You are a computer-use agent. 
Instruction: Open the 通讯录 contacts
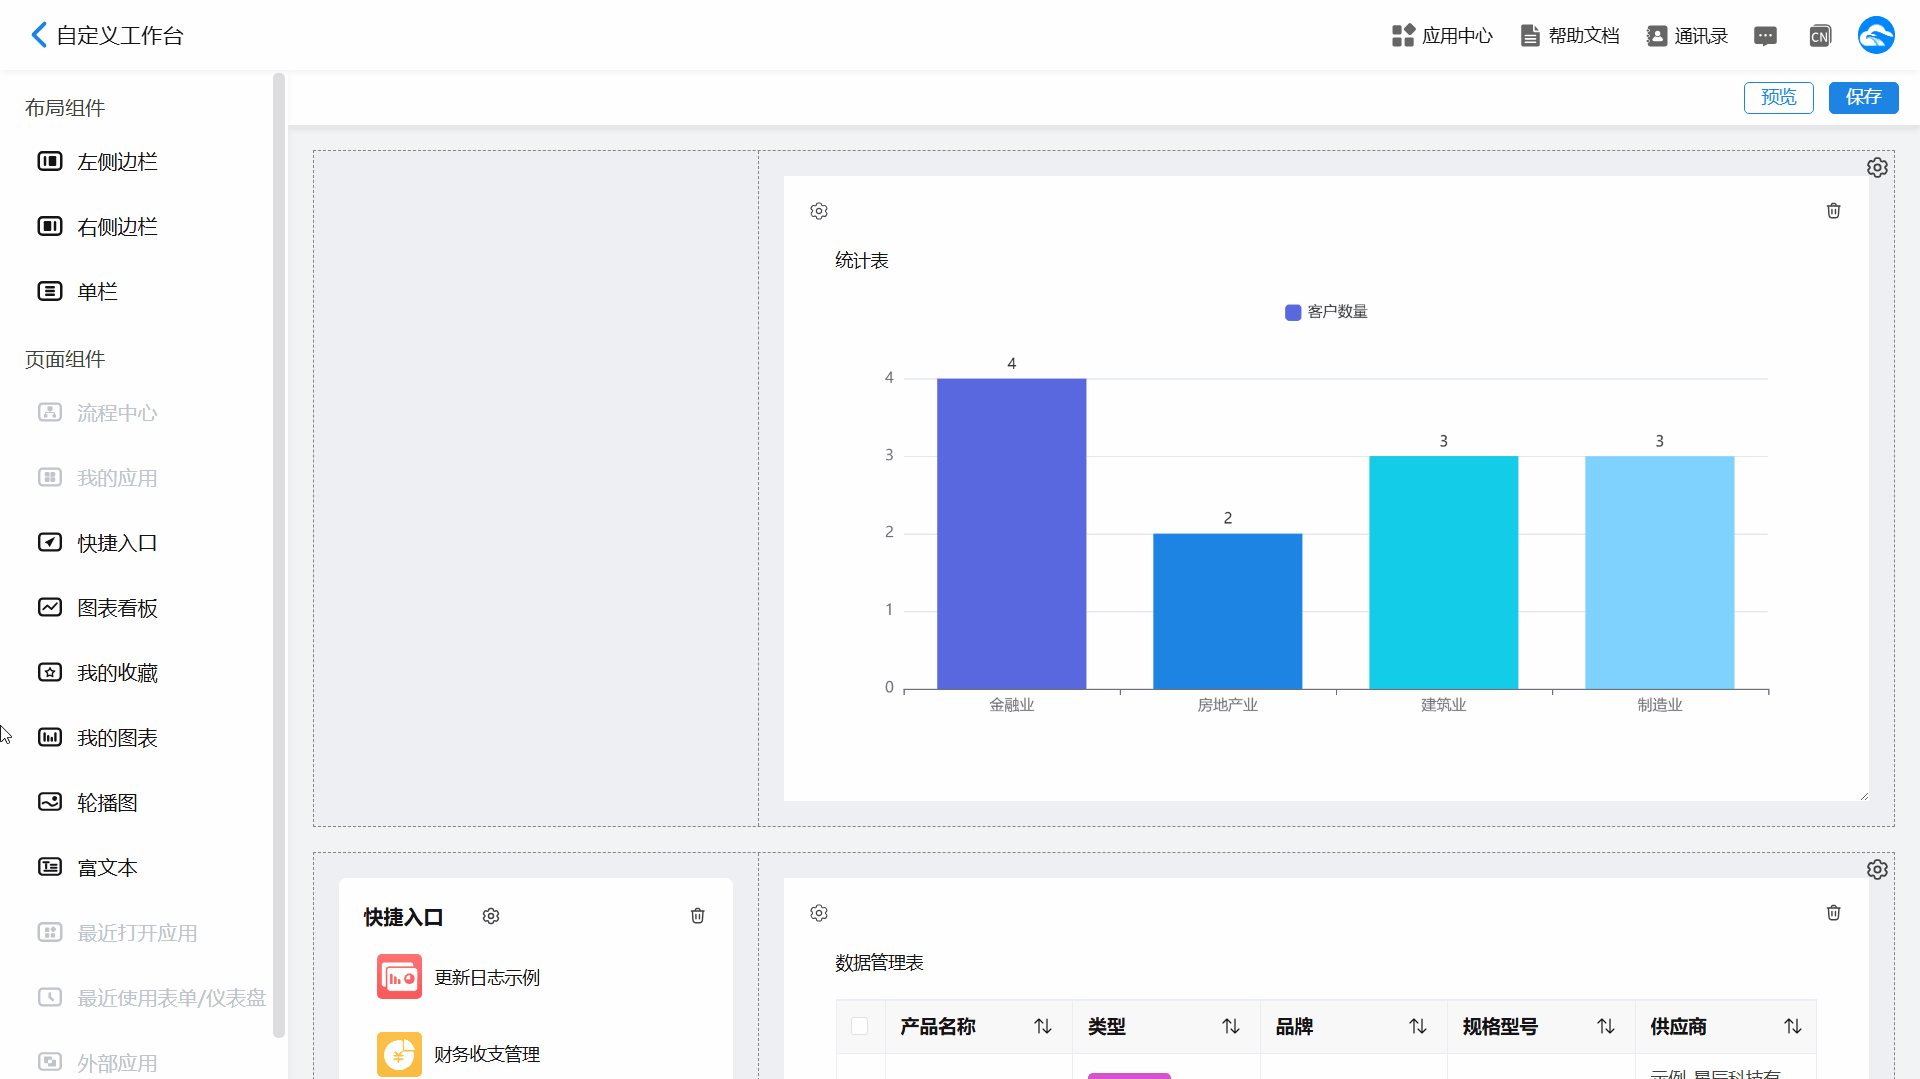pyautogui.click(x=1688, y=36)
